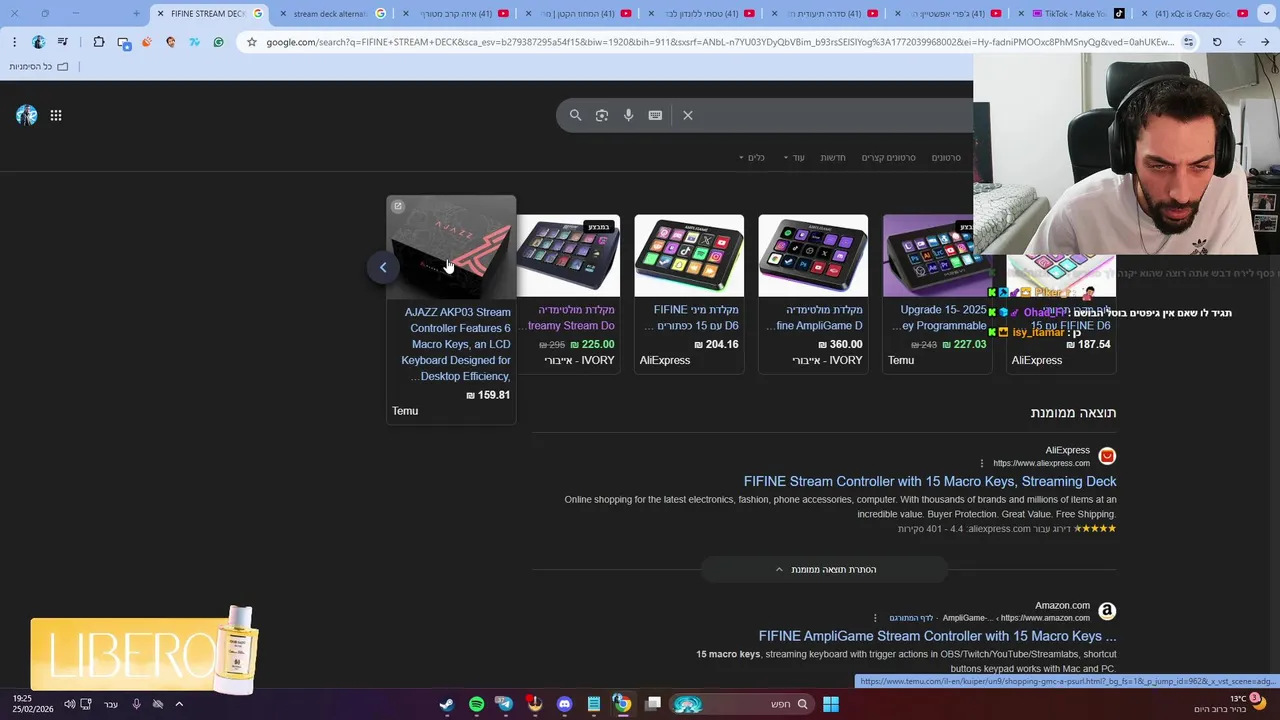This screenshot has height=720, width=1280.
Task: Go to previous products in carousel
Action: coord(383,267)
